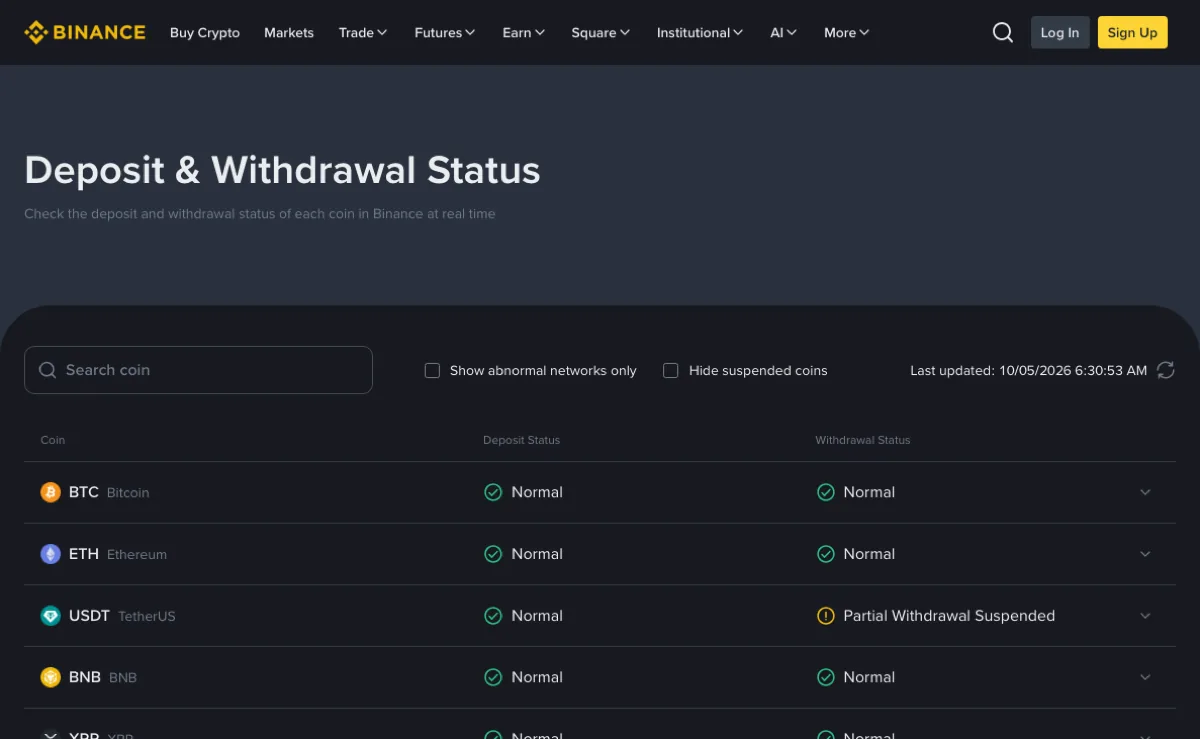Click the Sign Up button
The height and width of the screenshot is (739, 1200).
click(1132, 32)
